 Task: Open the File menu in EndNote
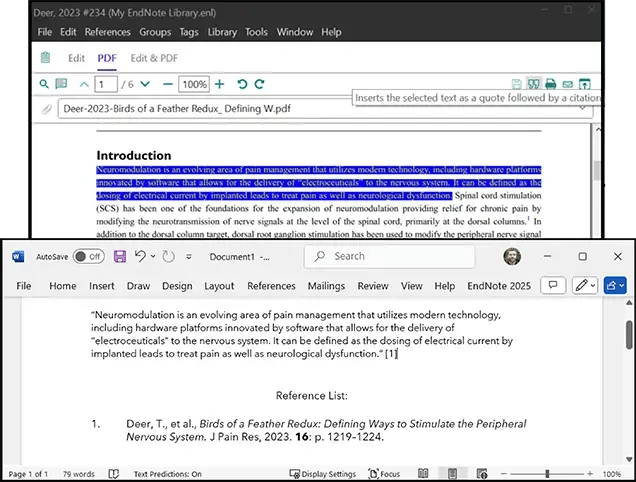[45, 32]
